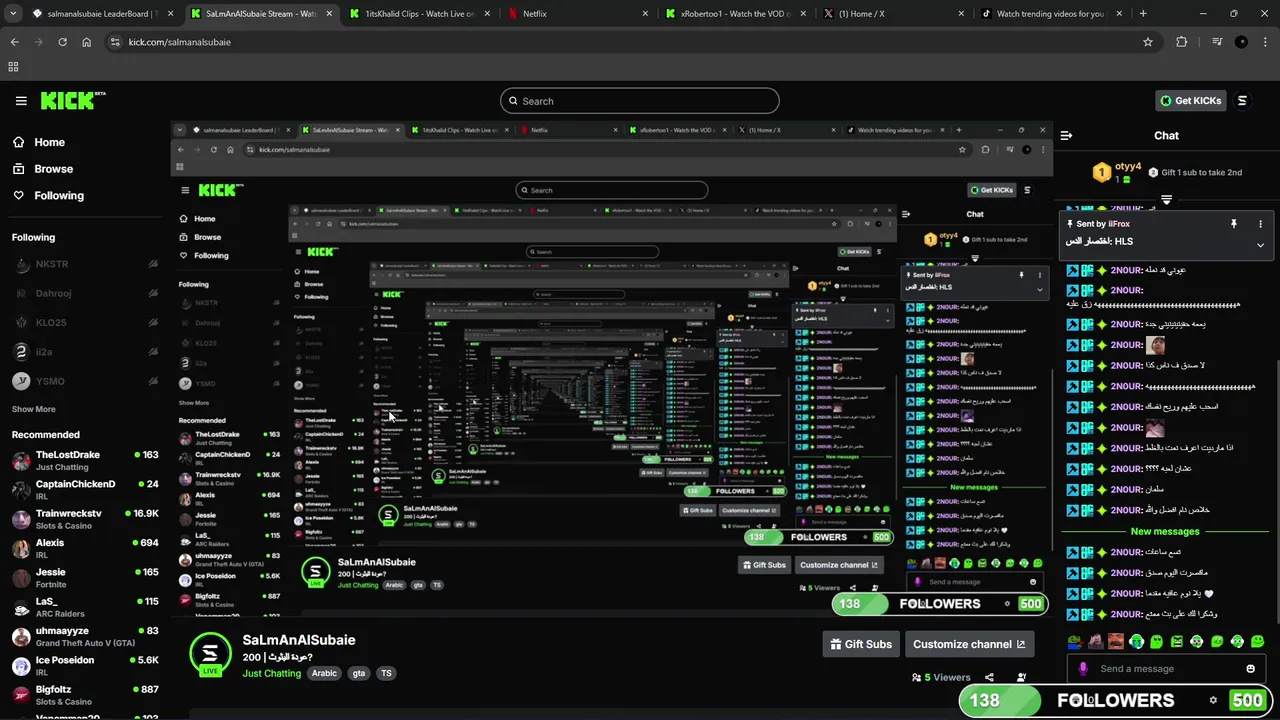Open SaLmAnAlSubaie live avatar under stream
The width and height of the screenshot is (1280, 720).
click(x=210, y=654)
